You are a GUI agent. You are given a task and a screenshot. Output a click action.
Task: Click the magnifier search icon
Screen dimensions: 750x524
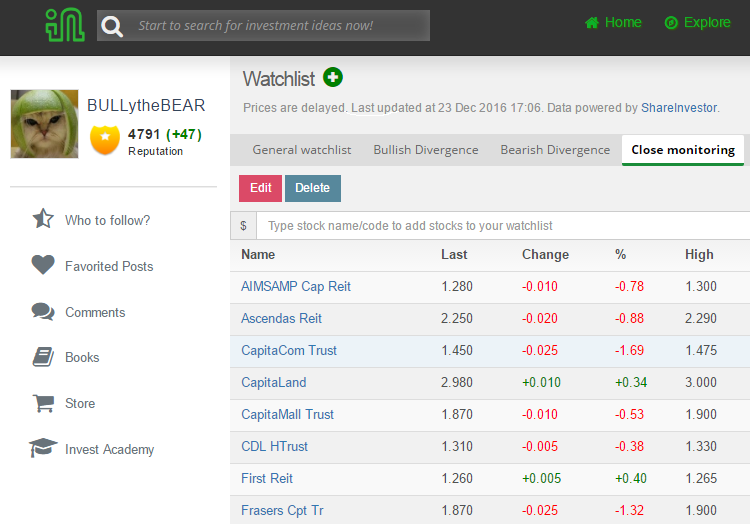click(112, 26)
